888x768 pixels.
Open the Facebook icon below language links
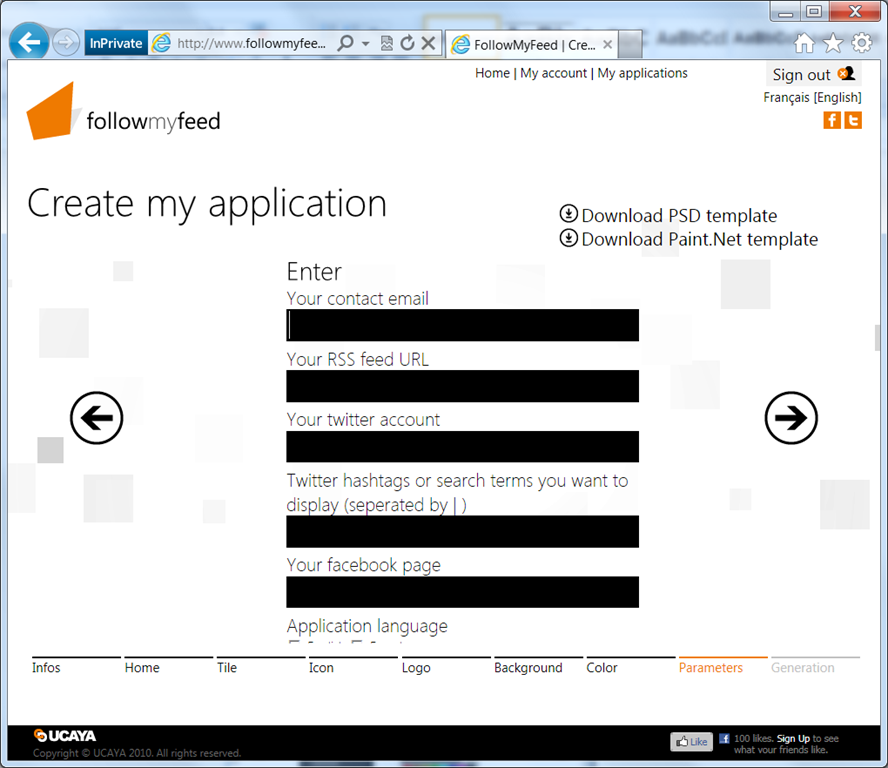point(832,120)
